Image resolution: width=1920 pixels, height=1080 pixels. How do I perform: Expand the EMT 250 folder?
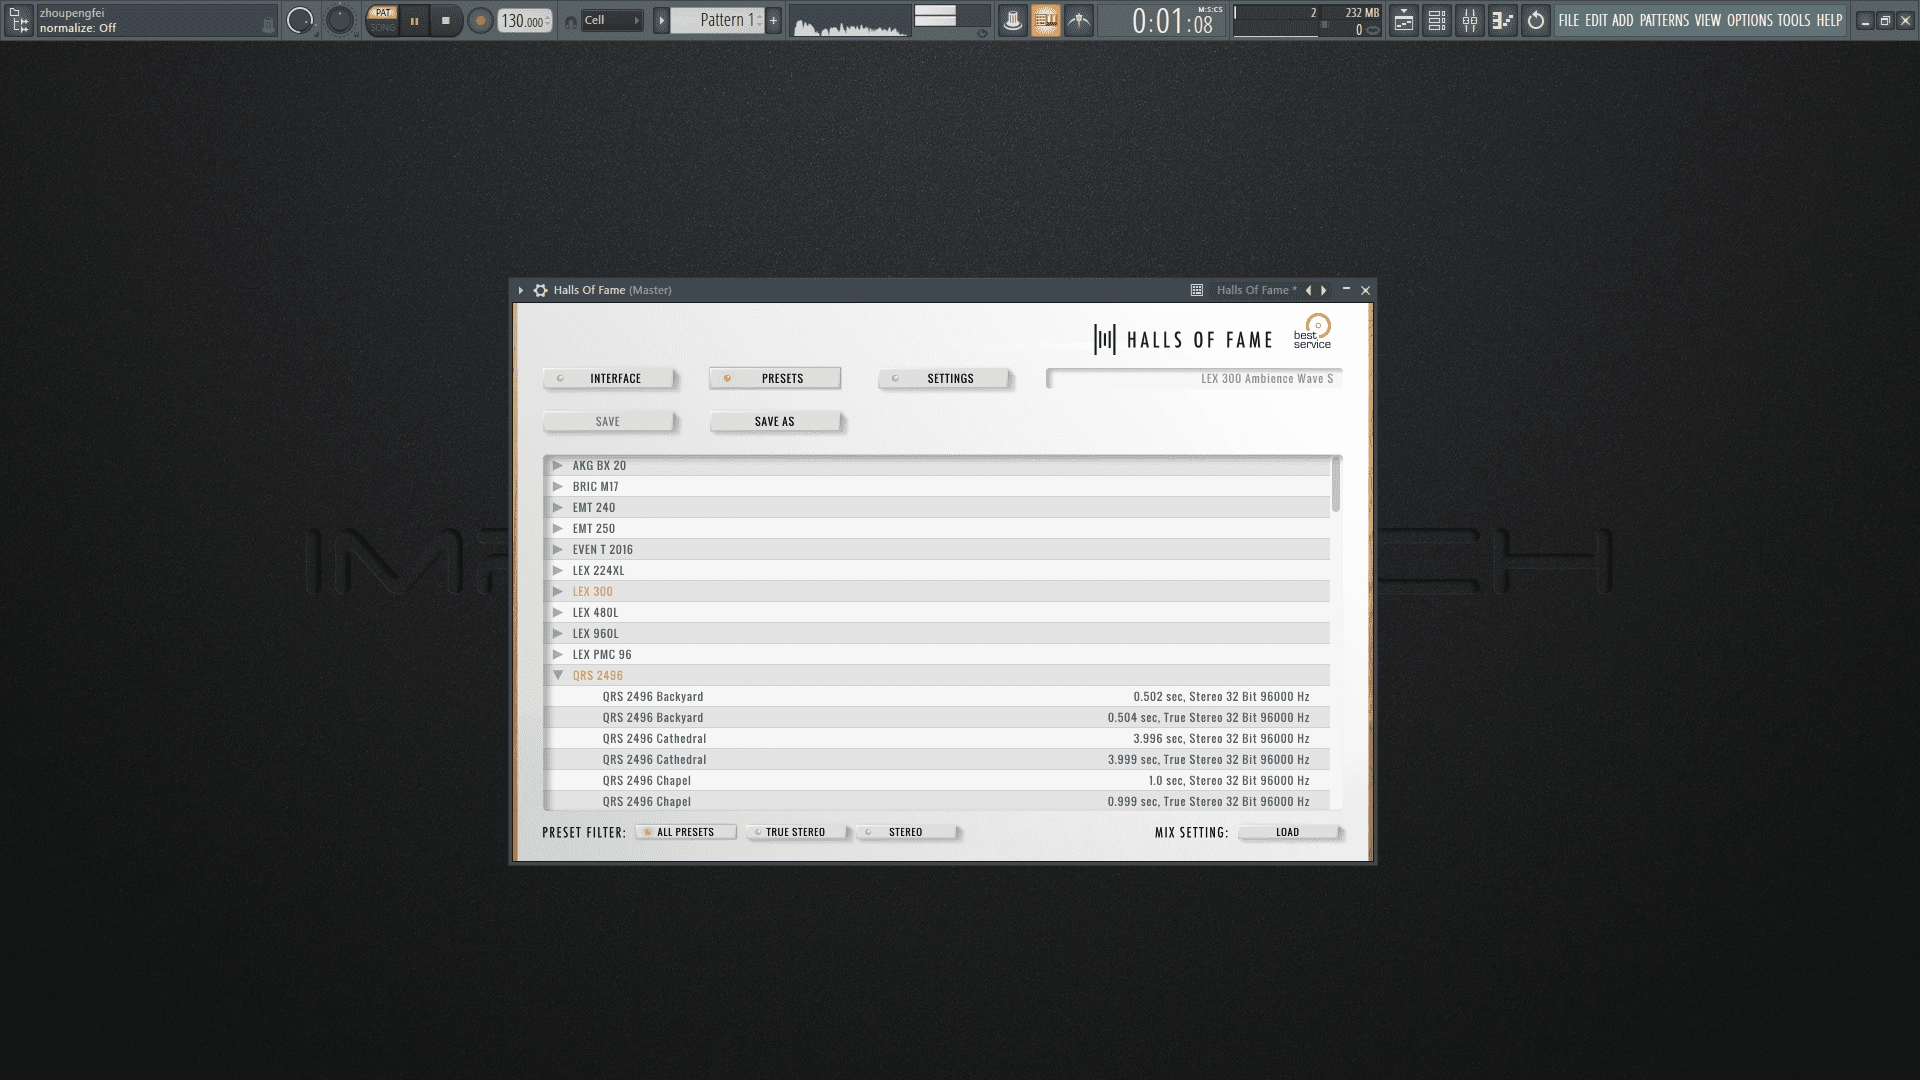558,528
